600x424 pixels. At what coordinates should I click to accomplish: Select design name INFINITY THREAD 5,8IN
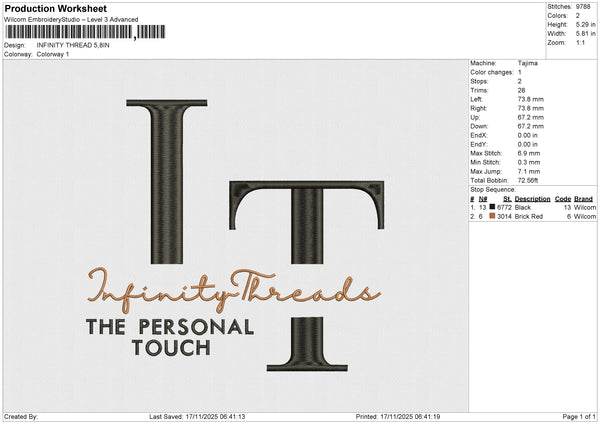(x=73, y=45)
